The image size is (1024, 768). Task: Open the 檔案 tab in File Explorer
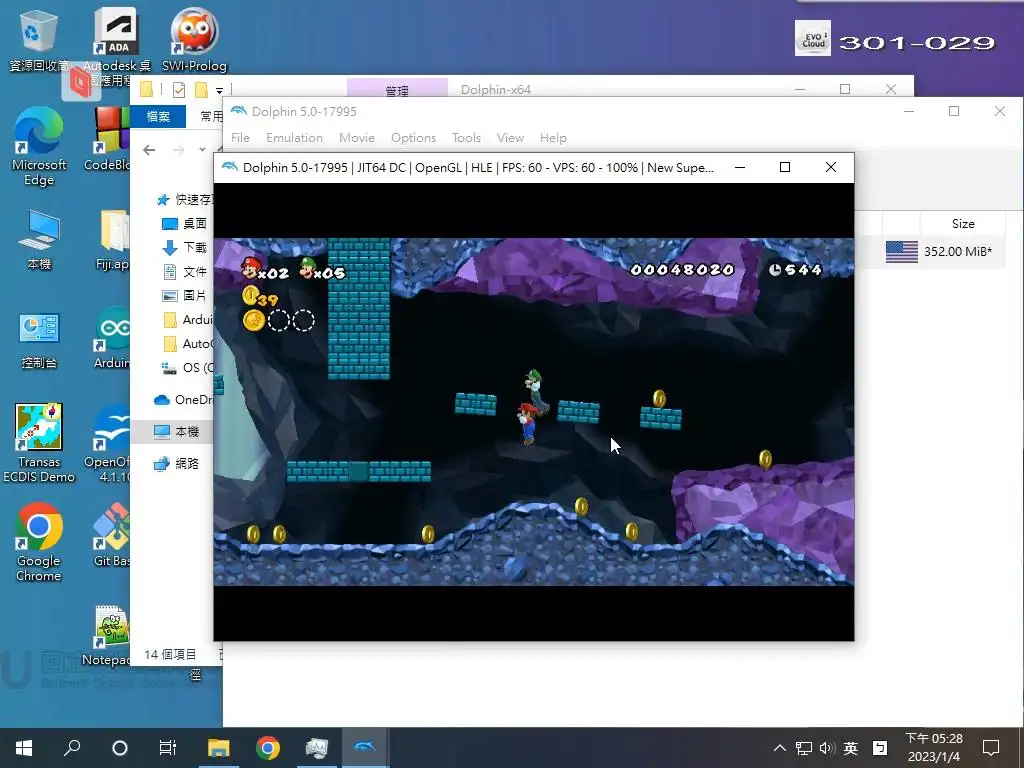(158, 116)
